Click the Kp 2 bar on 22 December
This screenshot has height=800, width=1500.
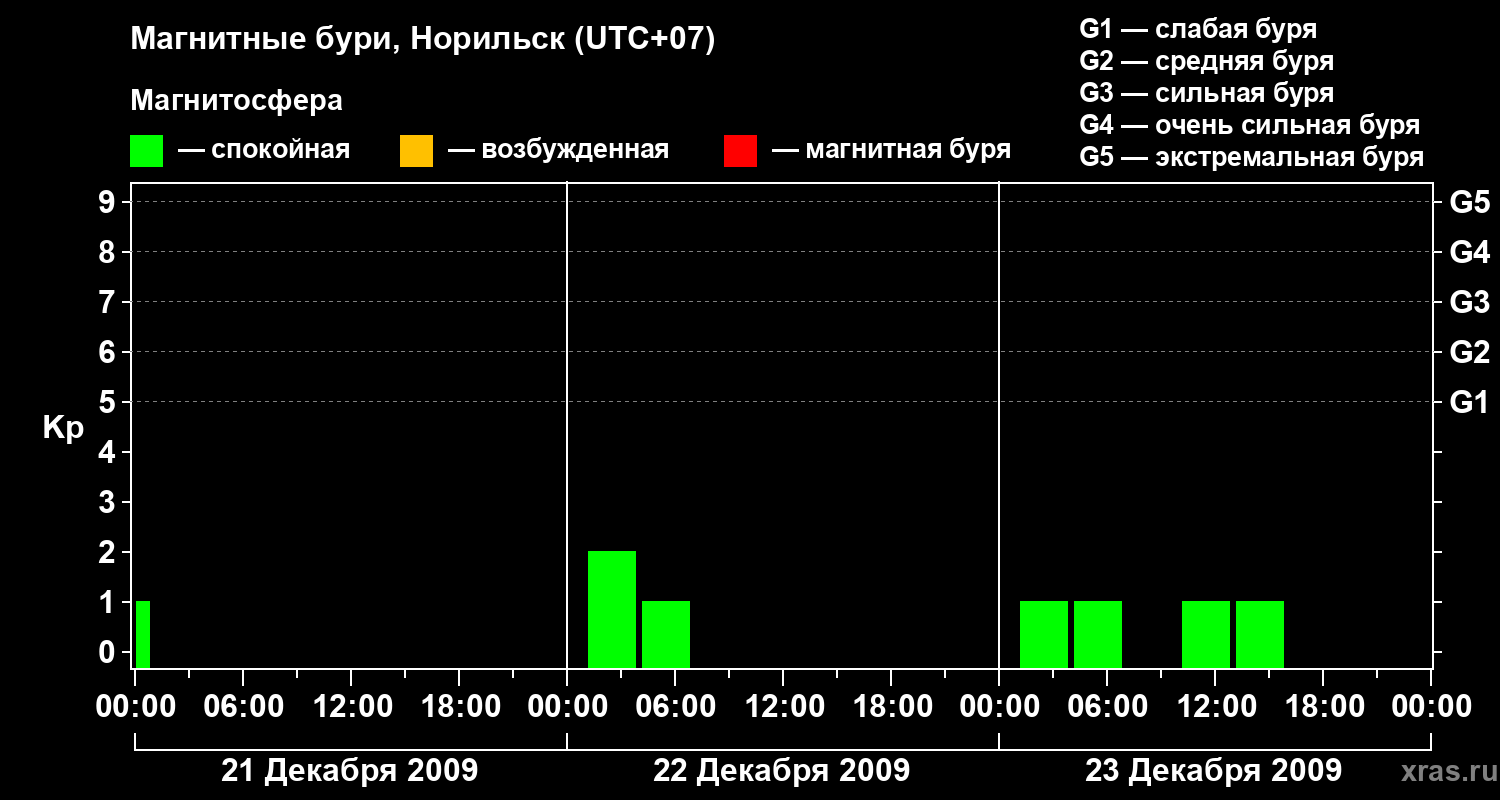coord(612,610)
